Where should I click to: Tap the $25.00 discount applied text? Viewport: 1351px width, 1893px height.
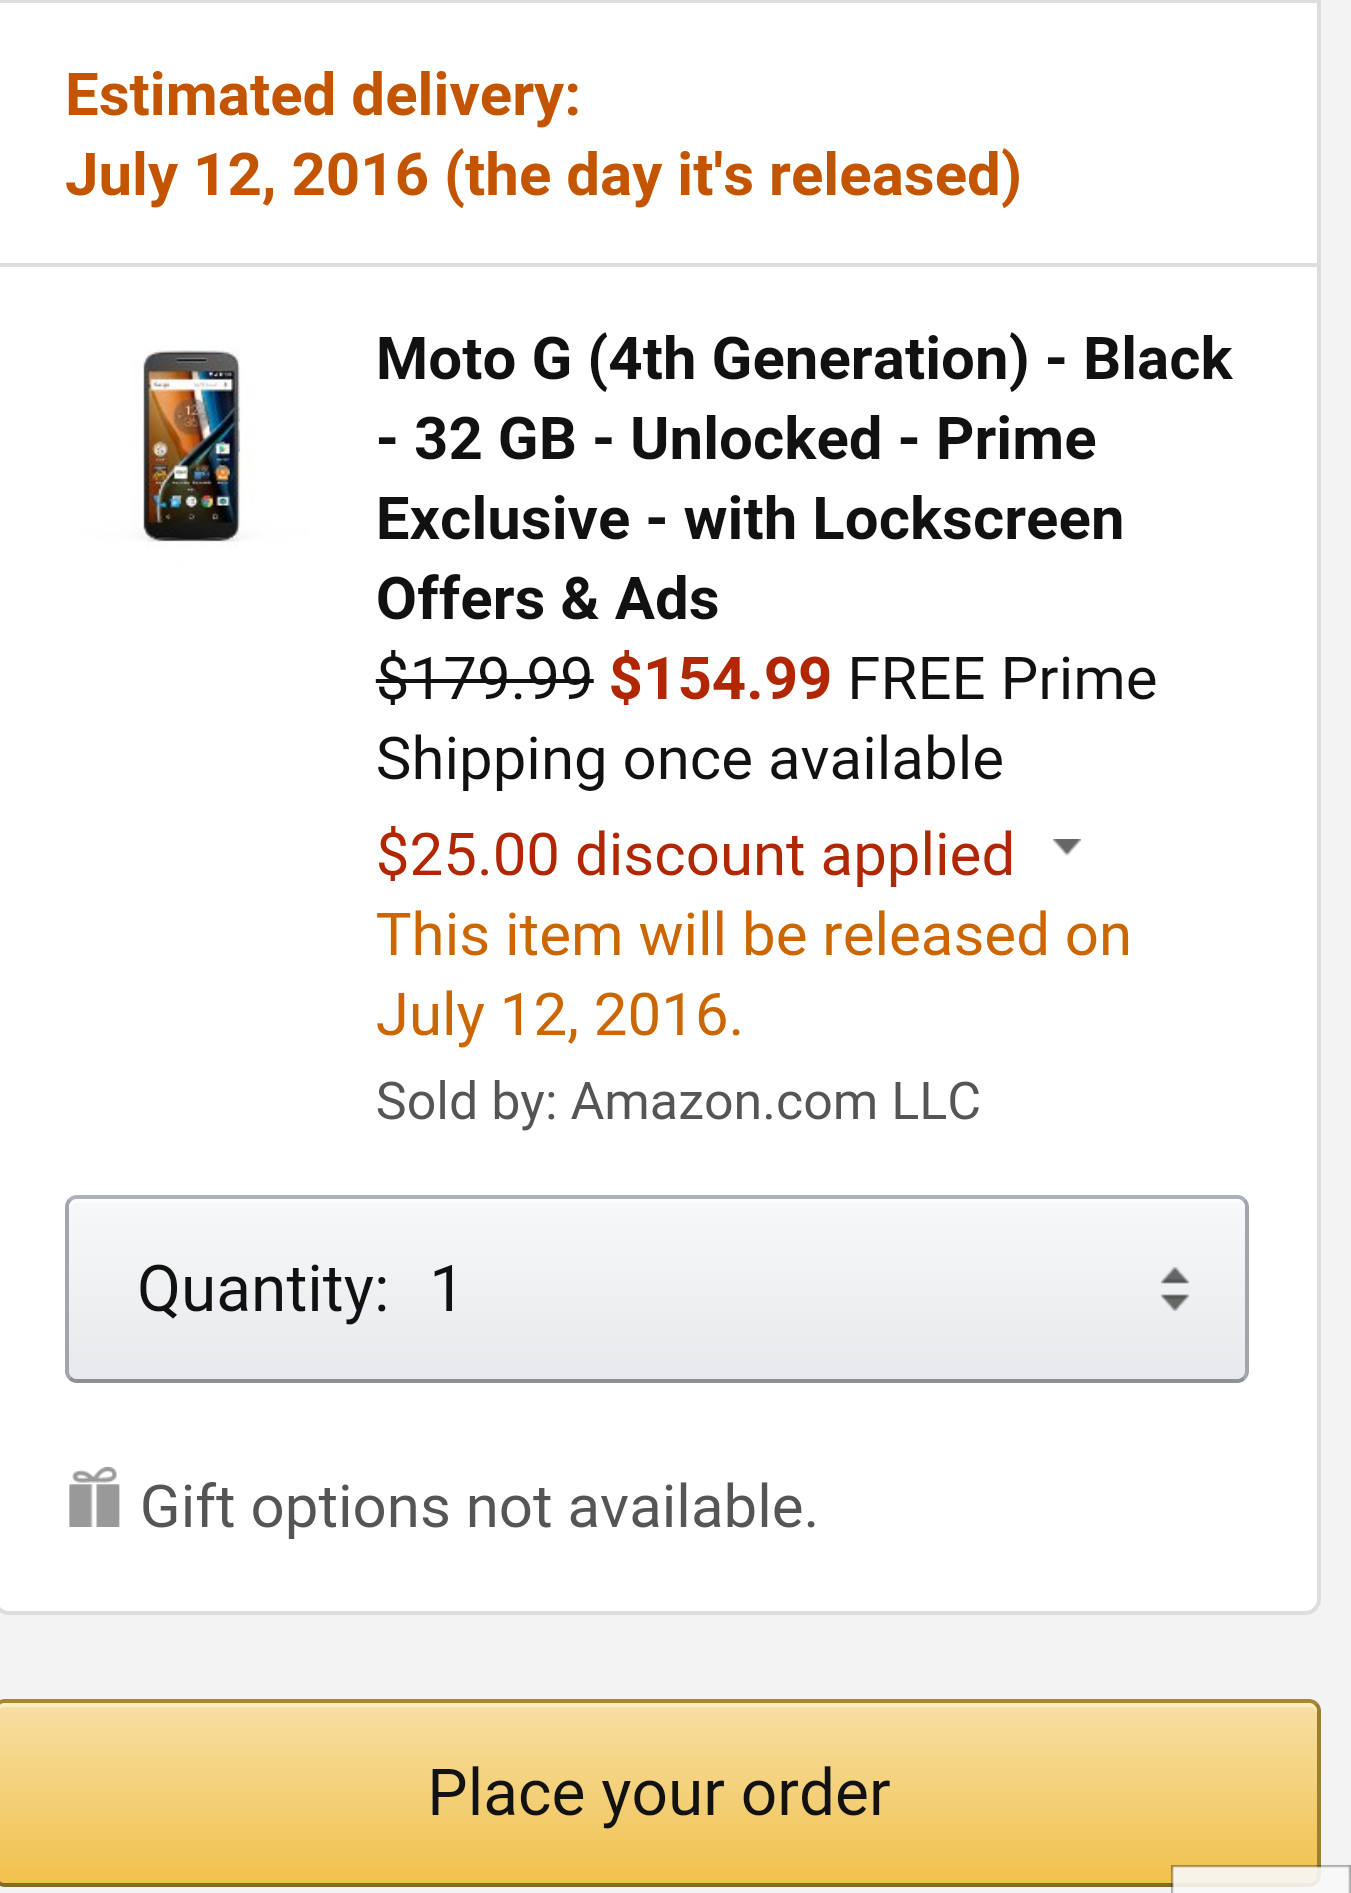point(695,855)
